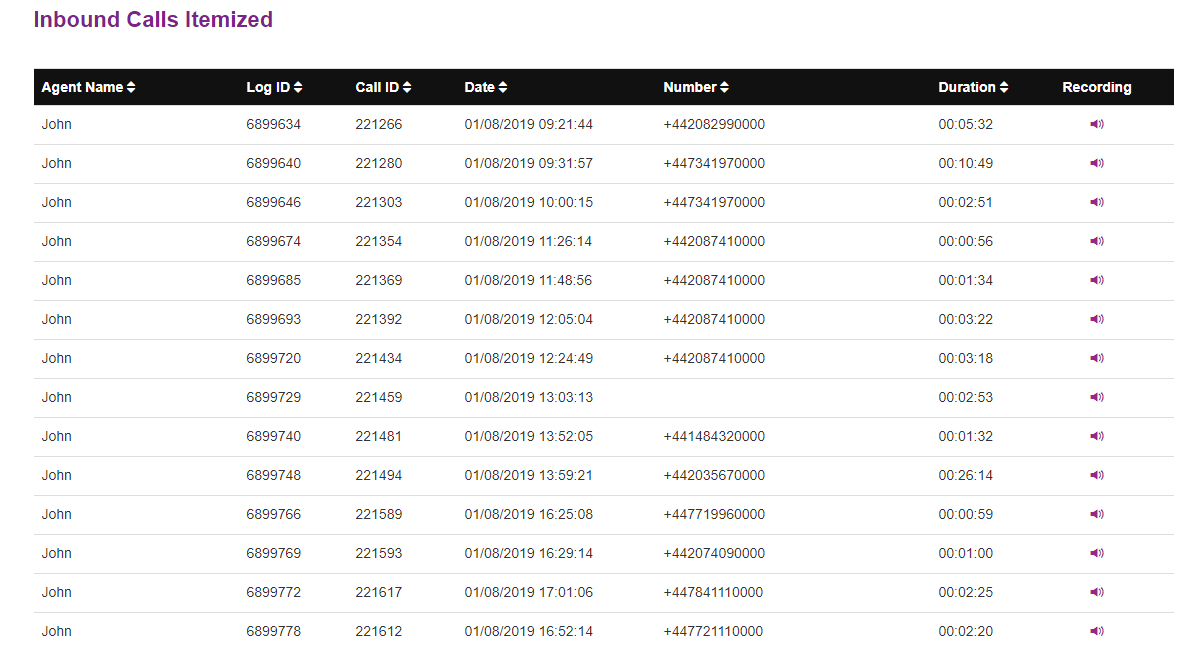Select Log ID 6899693 cell
The image size is (1184, 660).
[x=273, y=319]
